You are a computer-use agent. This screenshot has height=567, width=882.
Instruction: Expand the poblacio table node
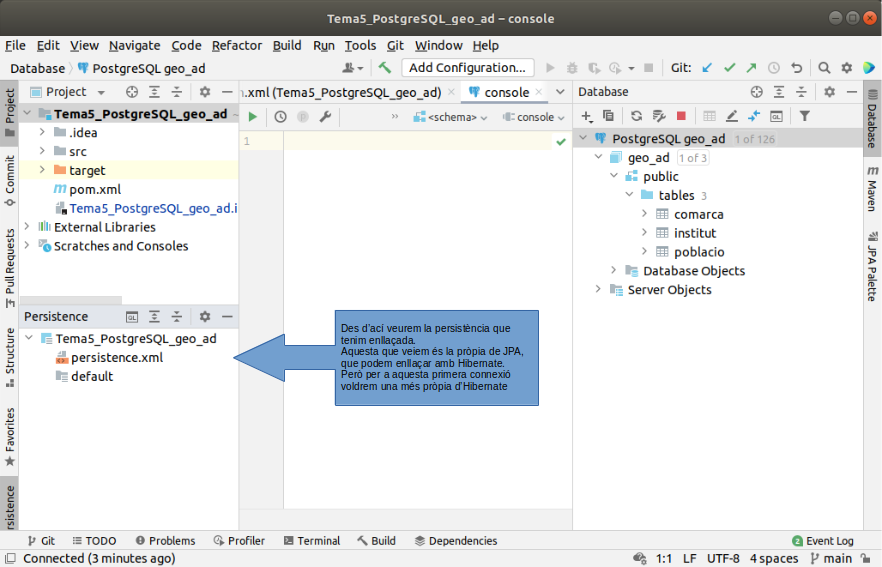tap(645, 251)
